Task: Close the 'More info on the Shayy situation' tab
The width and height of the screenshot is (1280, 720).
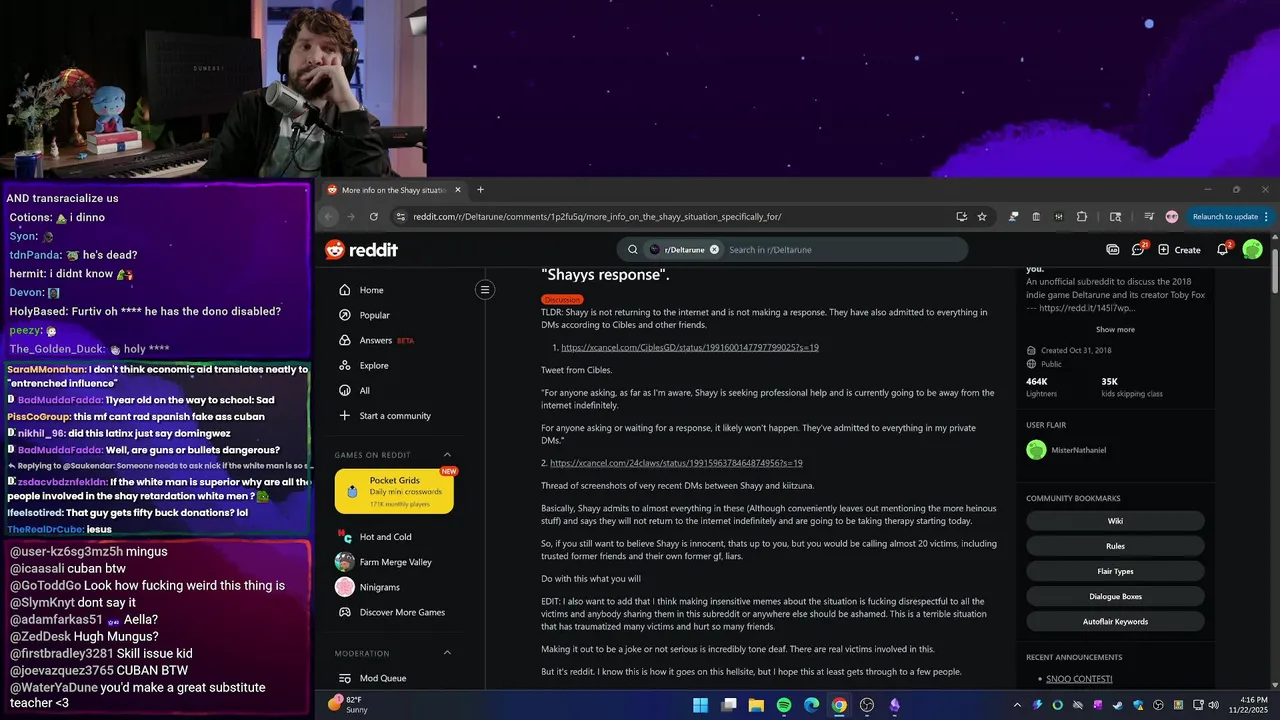Action: [458, 190]
